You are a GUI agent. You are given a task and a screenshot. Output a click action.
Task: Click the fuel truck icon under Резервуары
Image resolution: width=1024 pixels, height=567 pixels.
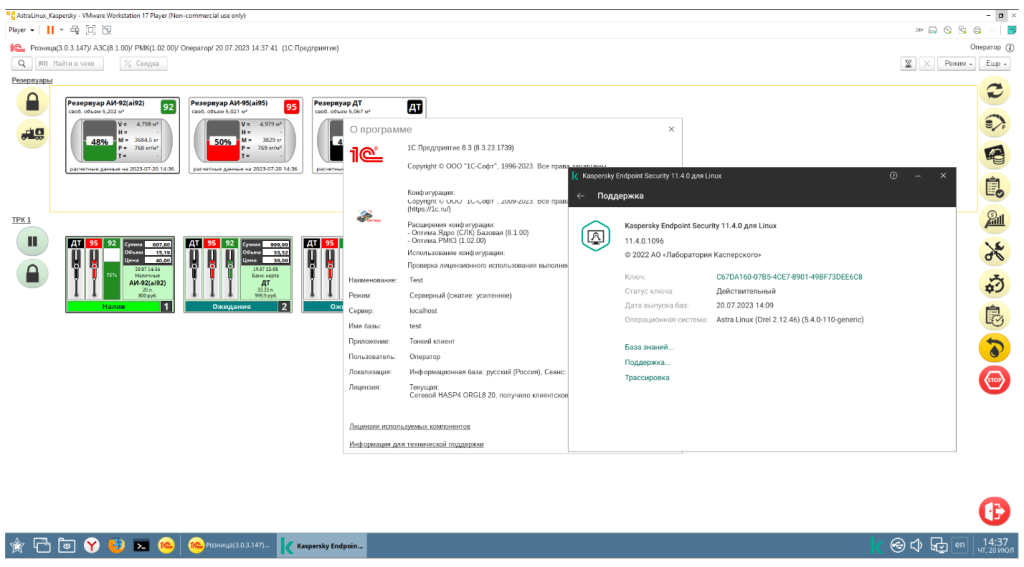click(x=32, y=134)
